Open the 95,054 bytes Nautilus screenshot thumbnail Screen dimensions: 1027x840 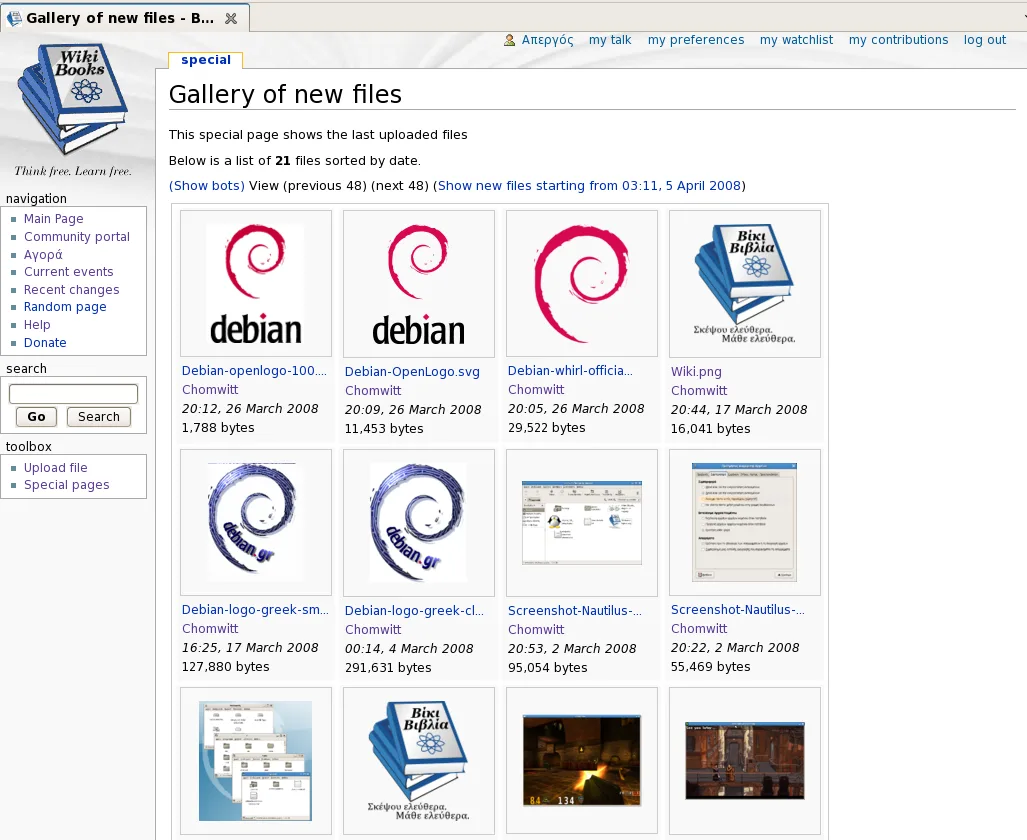pos(582,522)
